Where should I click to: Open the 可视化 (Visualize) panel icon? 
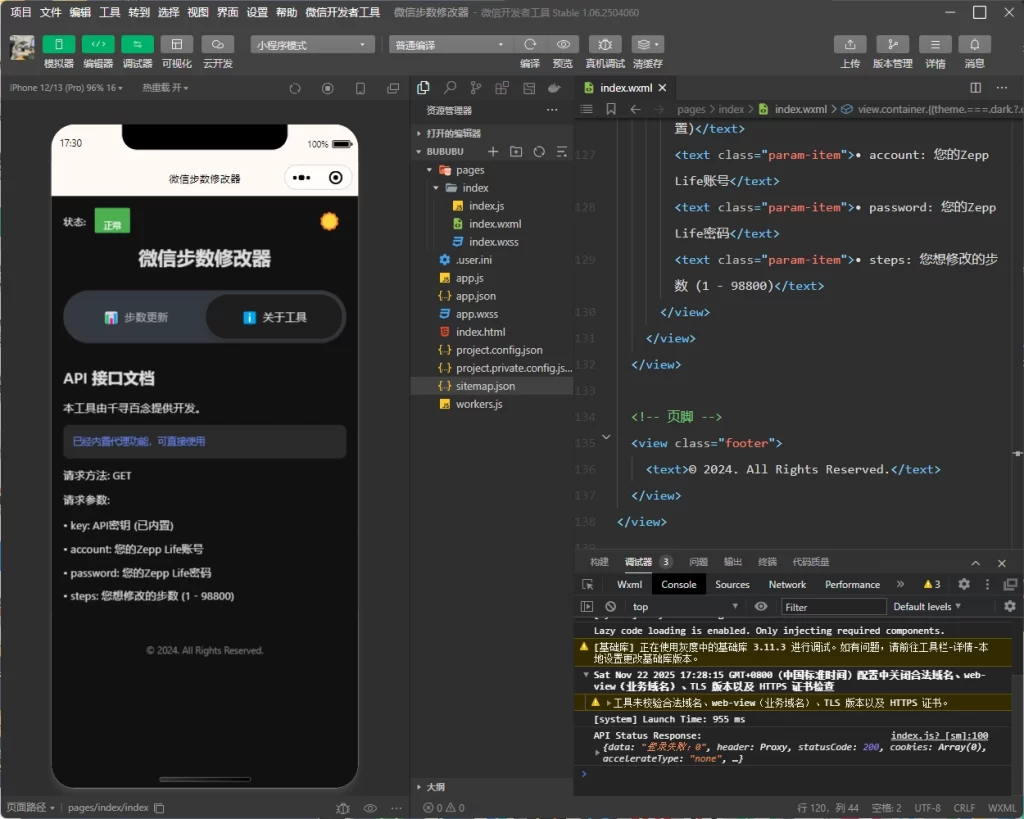click(177, 45)
